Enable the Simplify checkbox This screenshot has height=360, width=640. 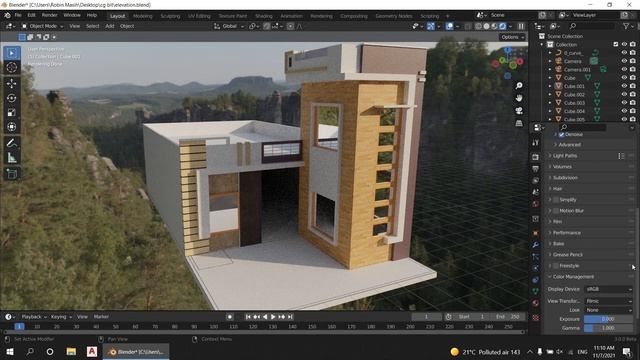click(x=556, y=200)
